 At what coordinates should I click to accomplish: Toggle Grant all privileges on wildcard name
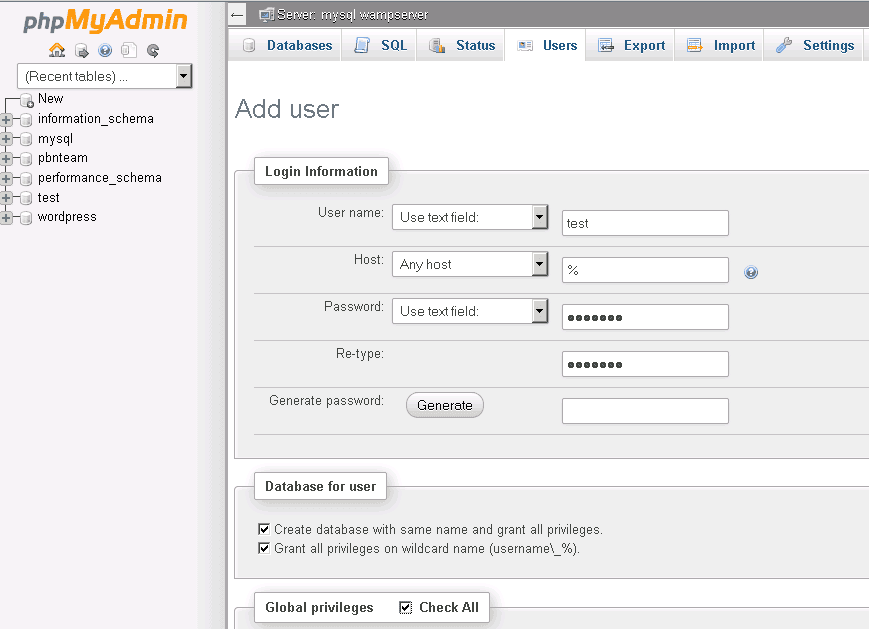(x=264, y=548)
